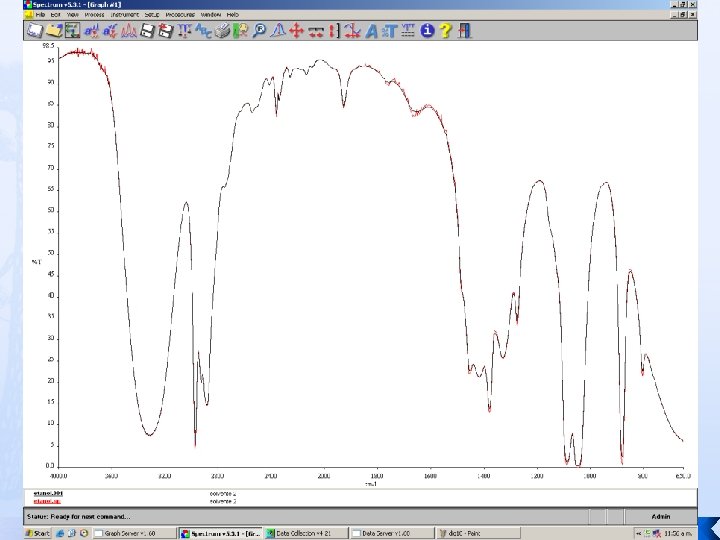Switch to Data Collection taskbar window

click(x=306, y=533)
